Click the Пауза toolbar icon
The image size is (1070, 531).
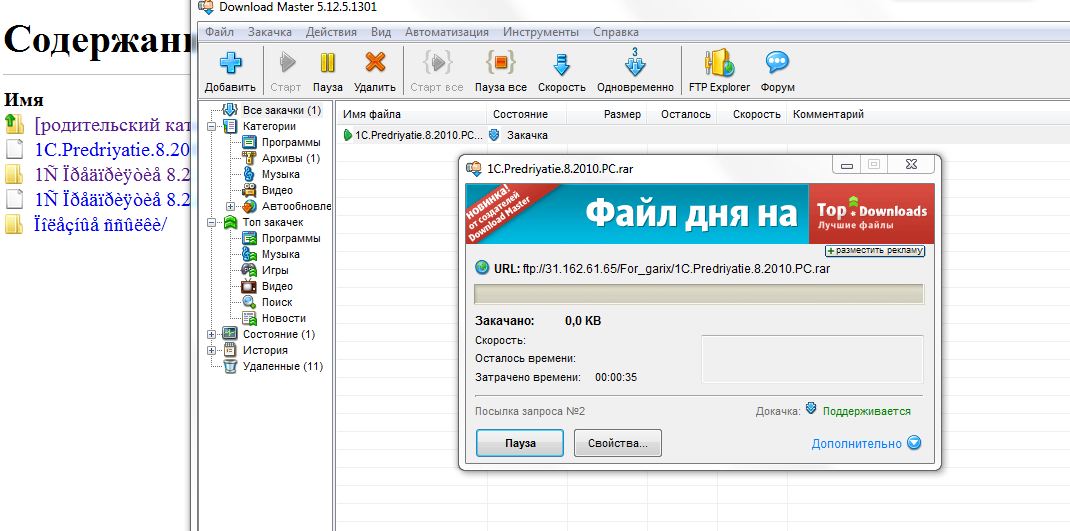[x=328, y=63]
